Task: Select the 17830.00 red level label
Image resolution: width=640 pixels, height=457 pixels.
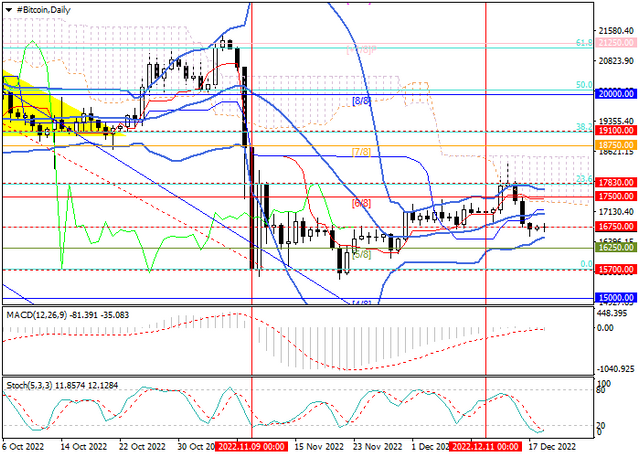Action: tap(616, 182)
